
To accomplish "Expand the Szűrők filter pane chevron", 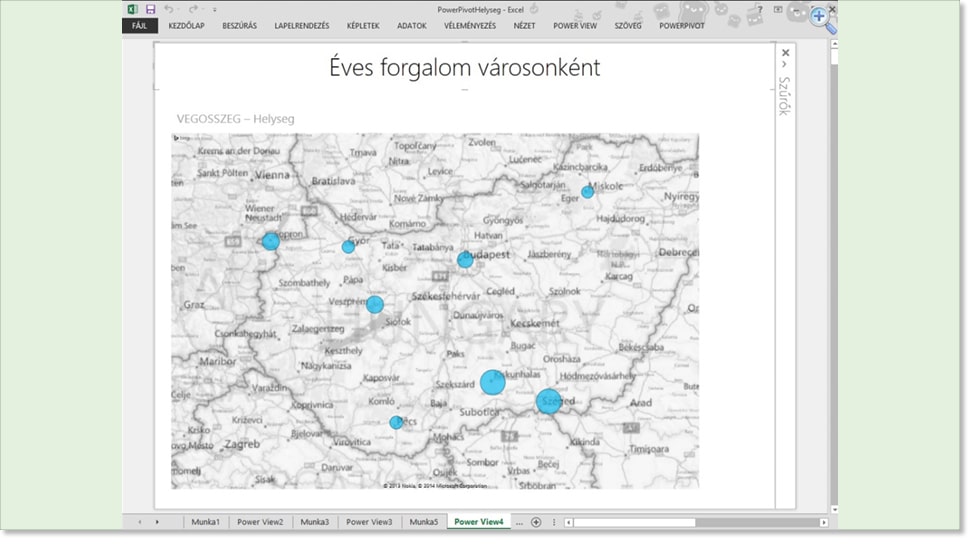I will (x=785, y=65).
